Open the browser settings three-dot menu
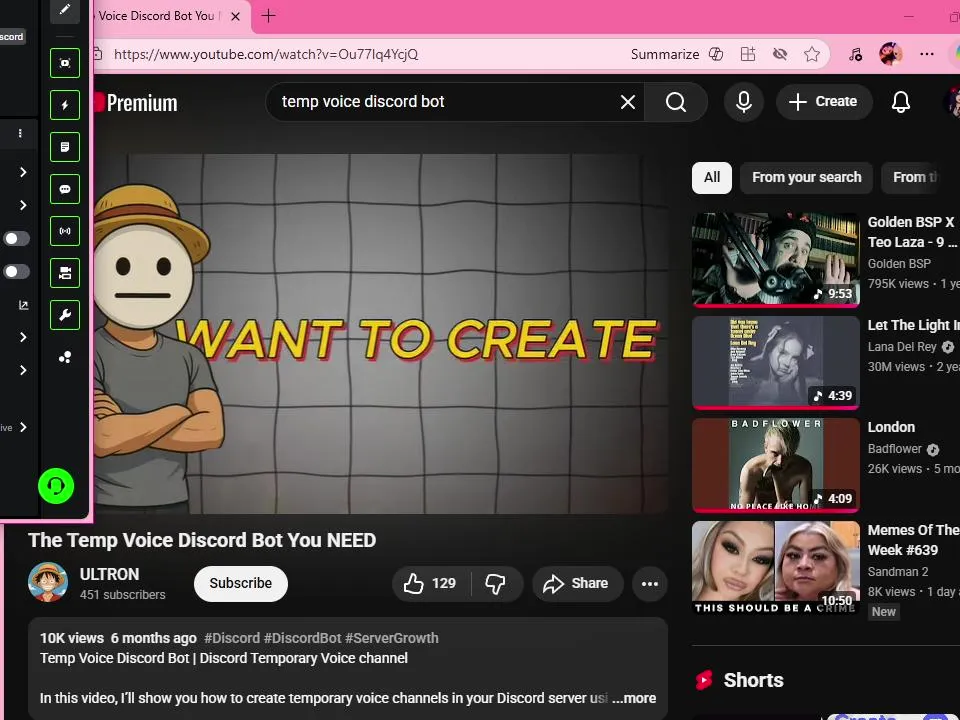 tap(927, 54)
